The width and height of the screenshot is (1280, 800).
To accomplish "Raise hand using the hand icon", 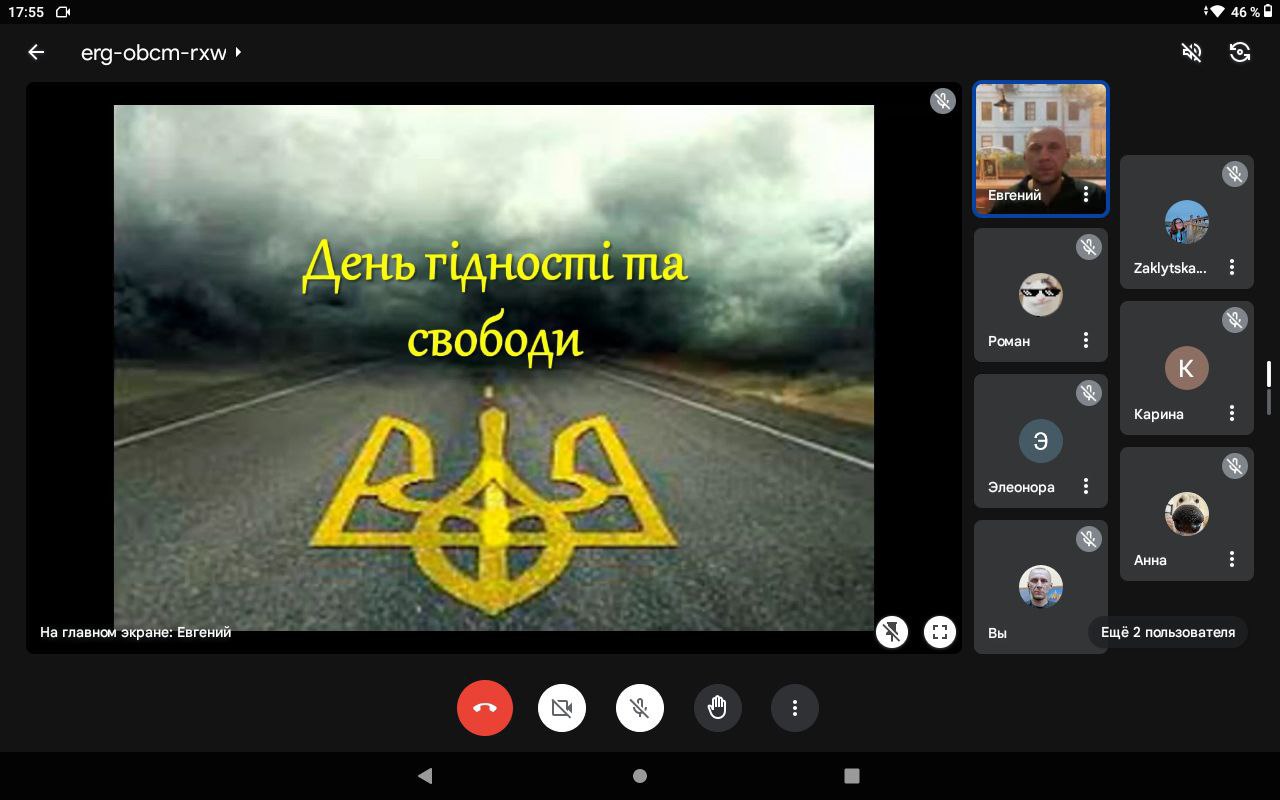I will tap(717, 708).
